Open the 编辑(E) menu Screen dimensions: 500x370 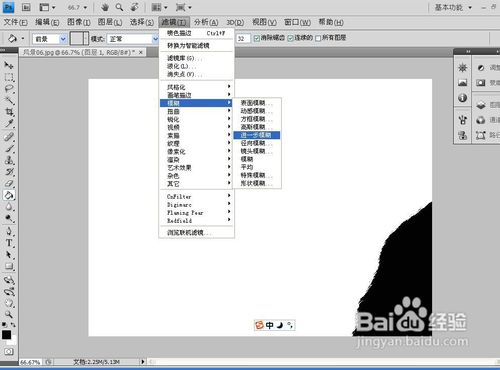click(47, 22)
